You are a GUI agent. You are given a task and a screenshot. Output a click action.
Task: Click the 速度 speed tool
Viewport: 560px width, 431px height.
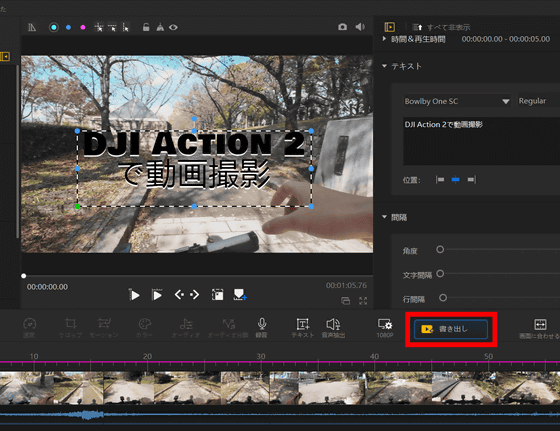point(29,327)
